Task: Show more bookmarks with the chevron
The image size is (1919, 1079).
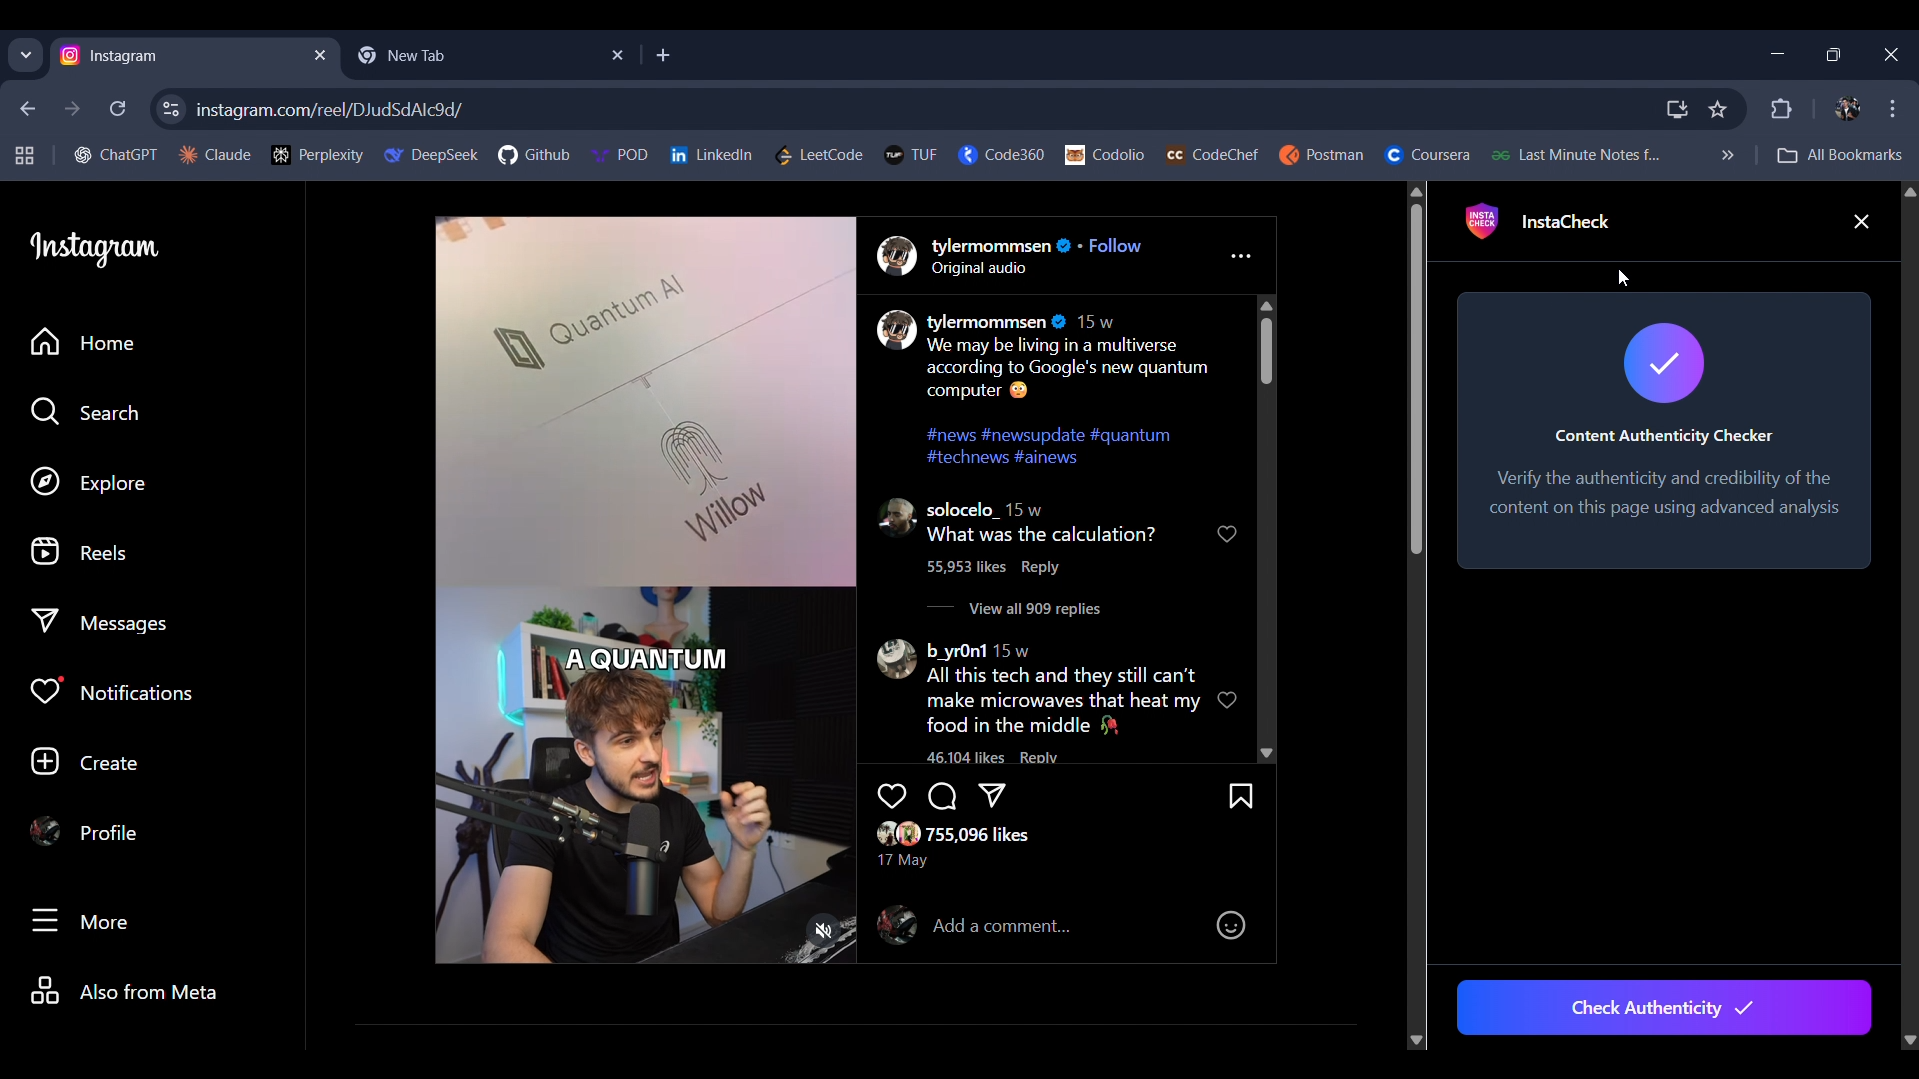Action: (1727, 155)
